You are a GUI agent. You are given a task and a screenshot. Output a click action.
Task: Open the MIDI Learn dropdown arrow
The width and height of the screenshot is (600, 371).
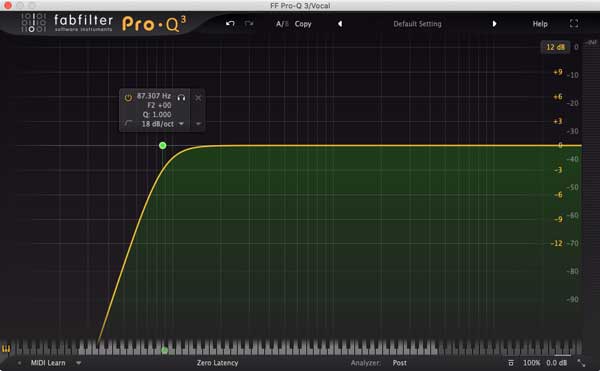78,363
